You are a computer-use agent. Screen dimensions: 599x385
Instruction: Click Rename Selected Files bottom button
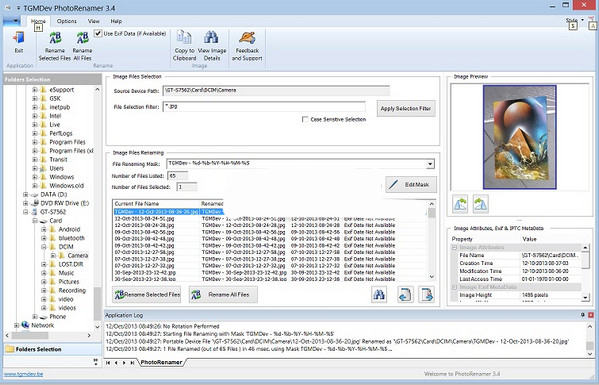[x=147, y=294]
